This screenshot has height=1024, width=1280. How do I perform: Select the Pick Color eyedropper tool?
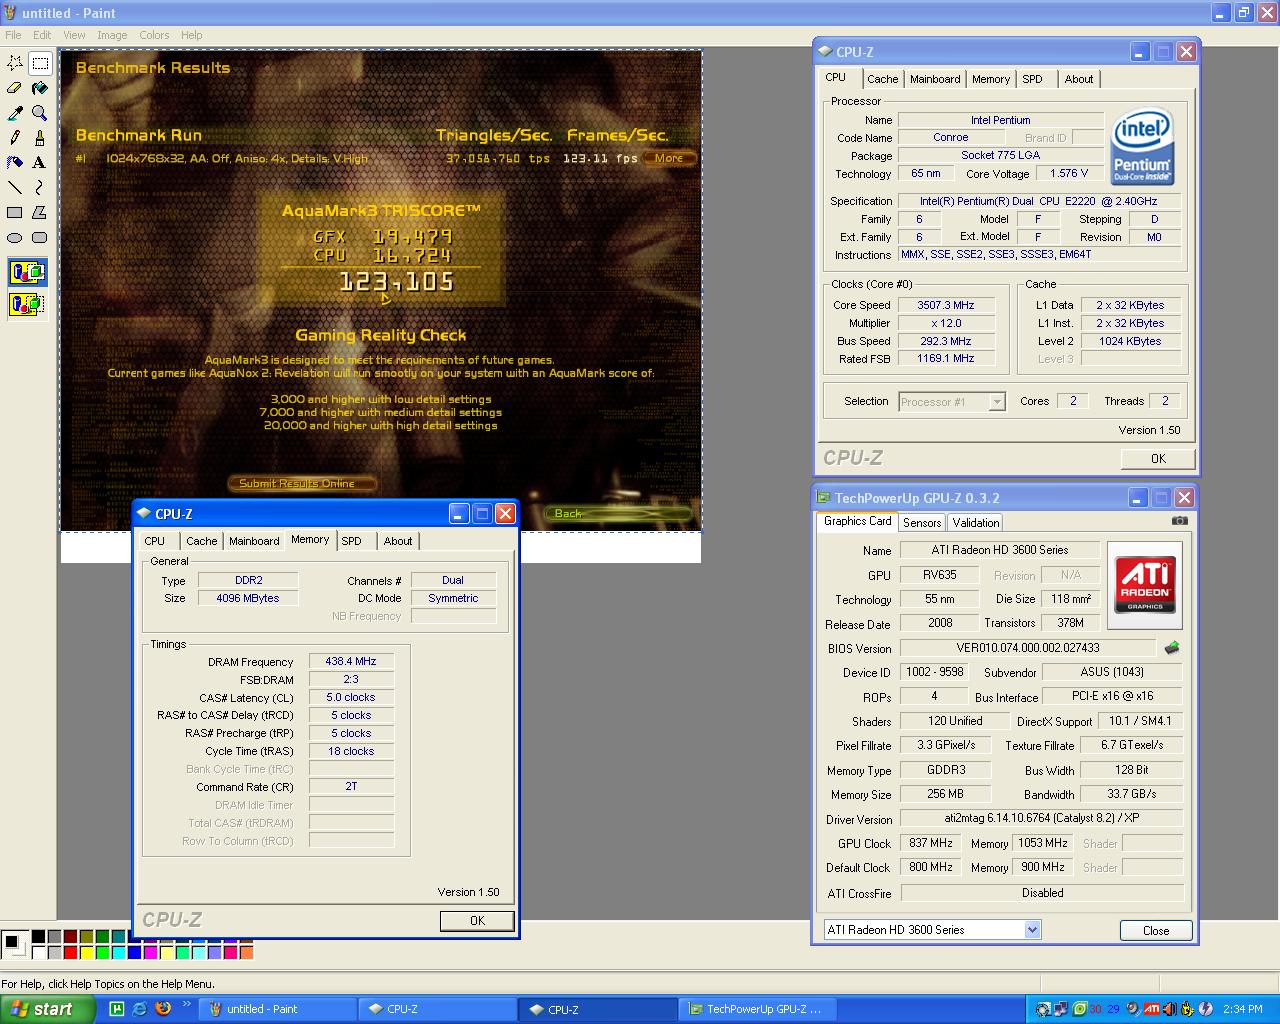[x=15, y=113]
